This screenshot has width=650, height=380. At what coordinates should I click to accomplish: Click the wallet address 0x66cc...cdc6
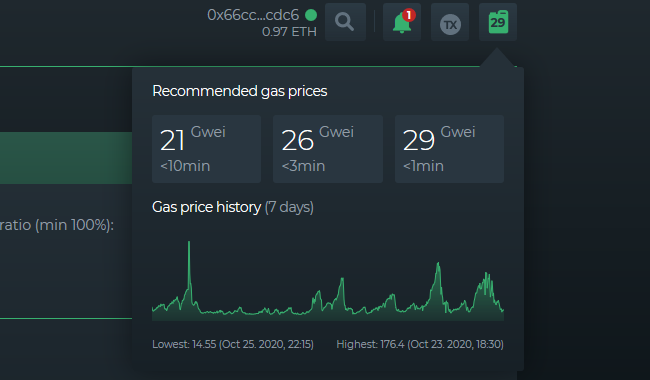pyautogui.click(x=253, y=15)
